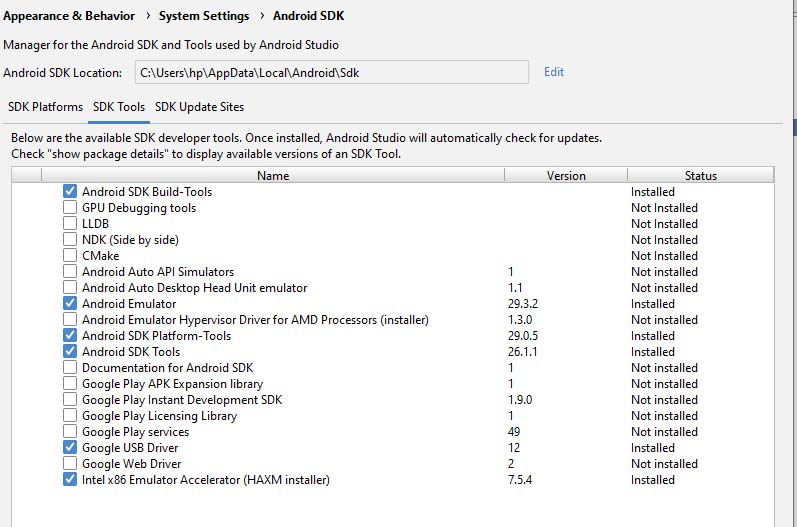Screen dimensions: 797x527
Task: Uncheck the Google USB Driver checkbox
Action: [70, 448]
